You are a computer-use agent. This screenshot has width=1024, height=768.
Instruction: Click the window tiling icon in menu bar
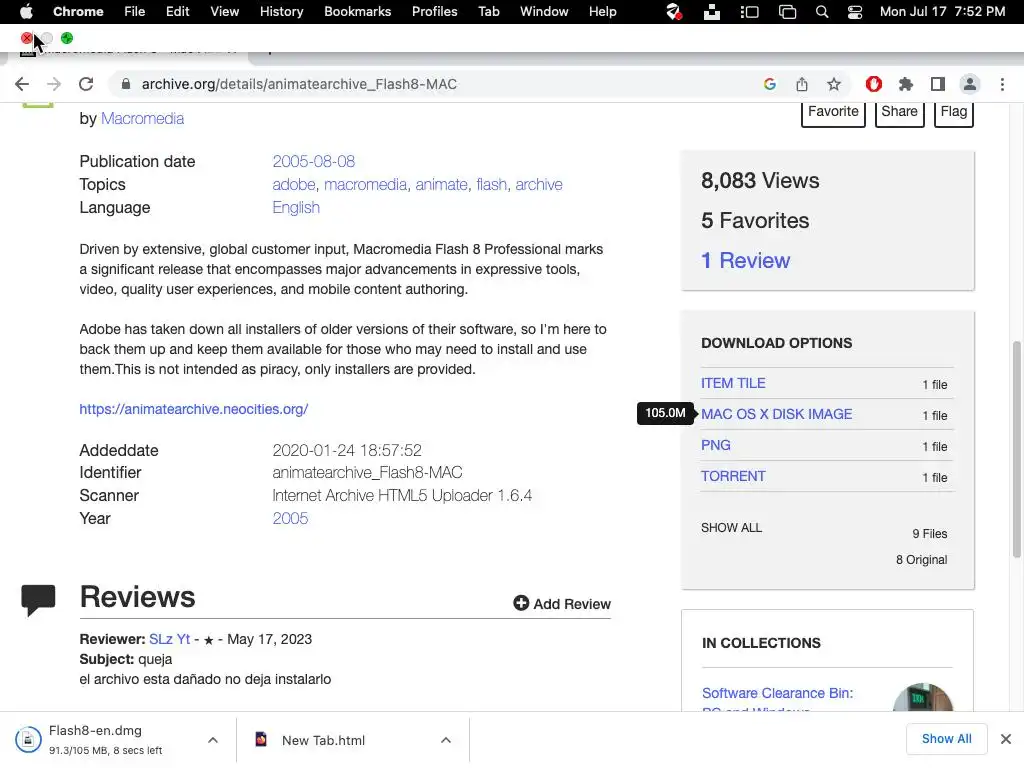click(x=788, y=12)
